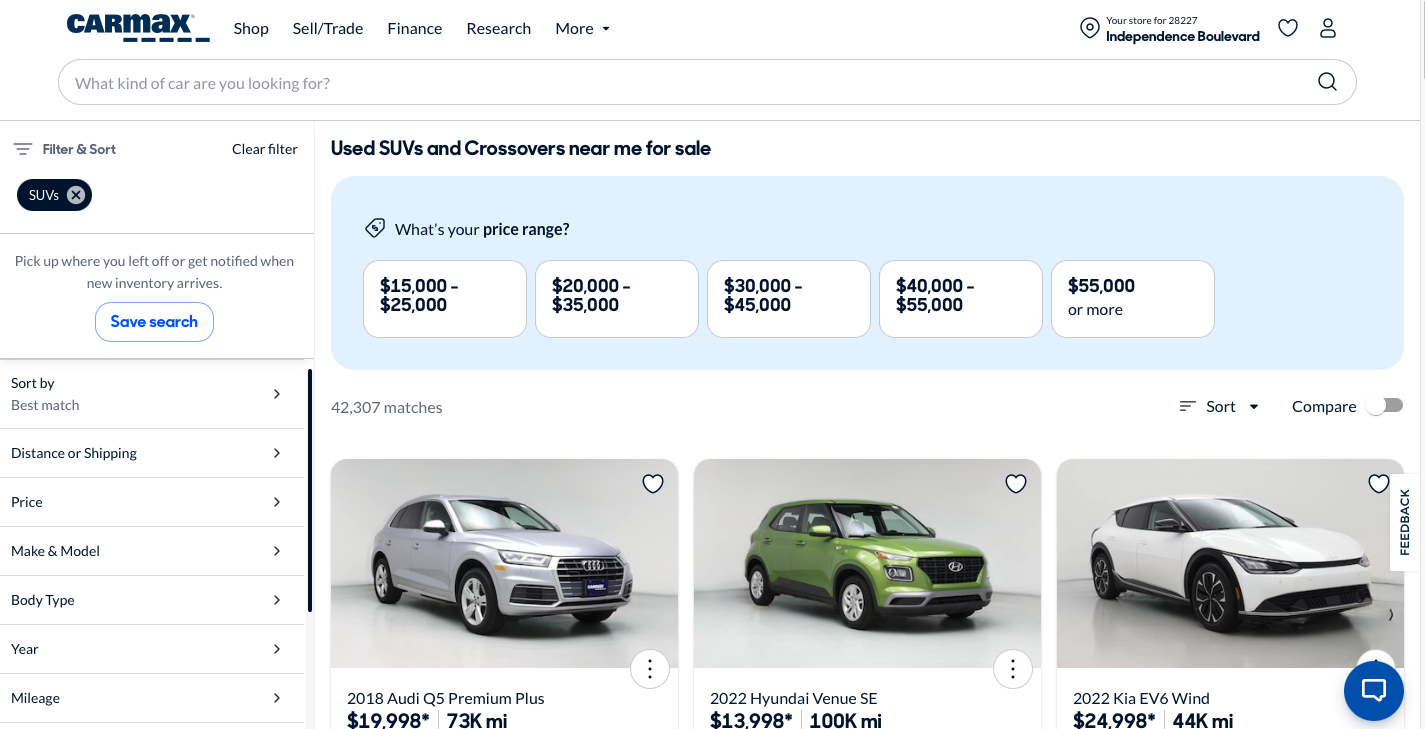Click the car search input field
Viewport: 1425px width, 729px height.
(680, 83)
